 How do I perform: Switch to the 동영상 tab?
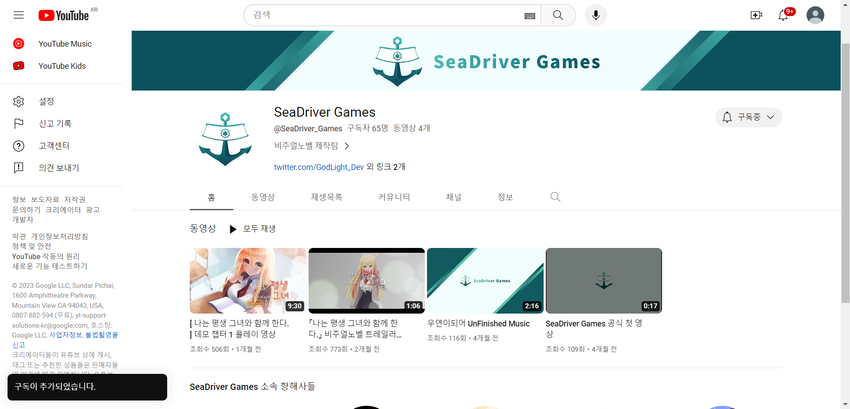click(x=263, y=197)
